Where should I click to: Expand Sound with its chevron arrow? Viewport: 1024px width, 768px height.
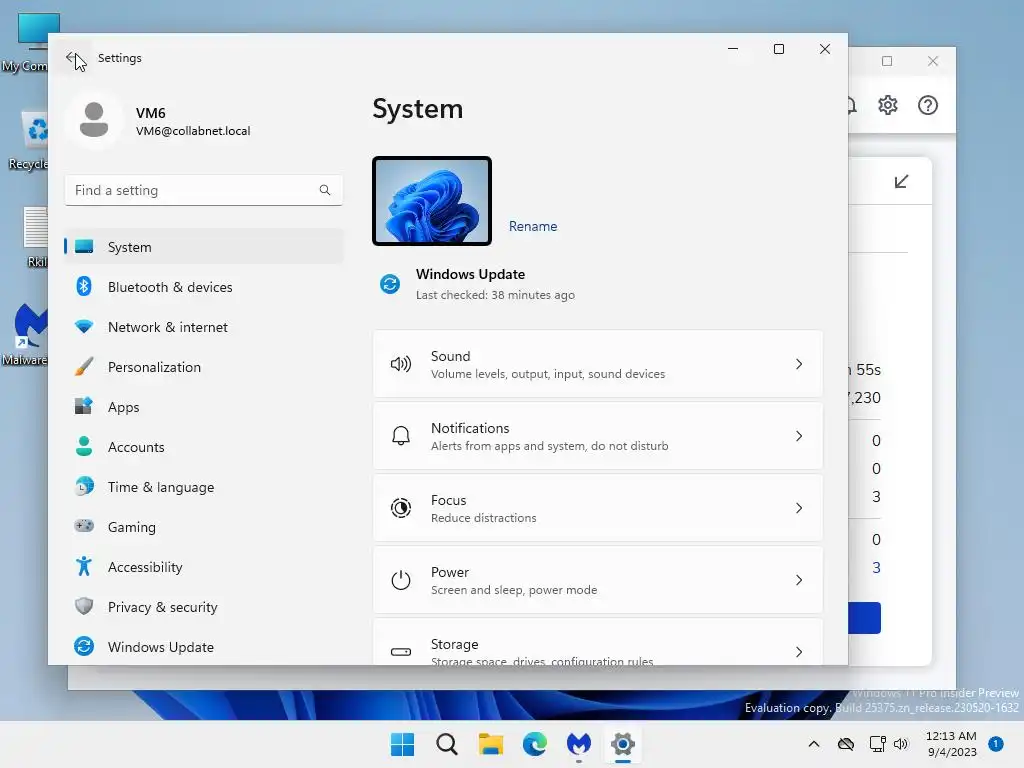(799, 364)
